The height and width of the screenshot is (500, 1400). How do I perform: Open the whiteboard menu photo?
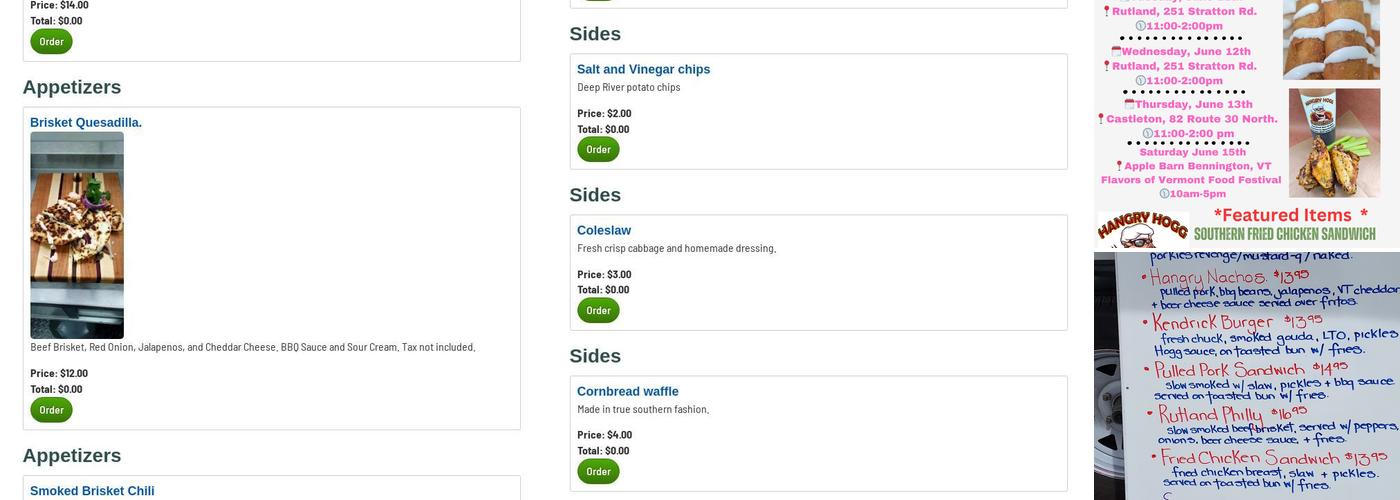[1246, 376]
